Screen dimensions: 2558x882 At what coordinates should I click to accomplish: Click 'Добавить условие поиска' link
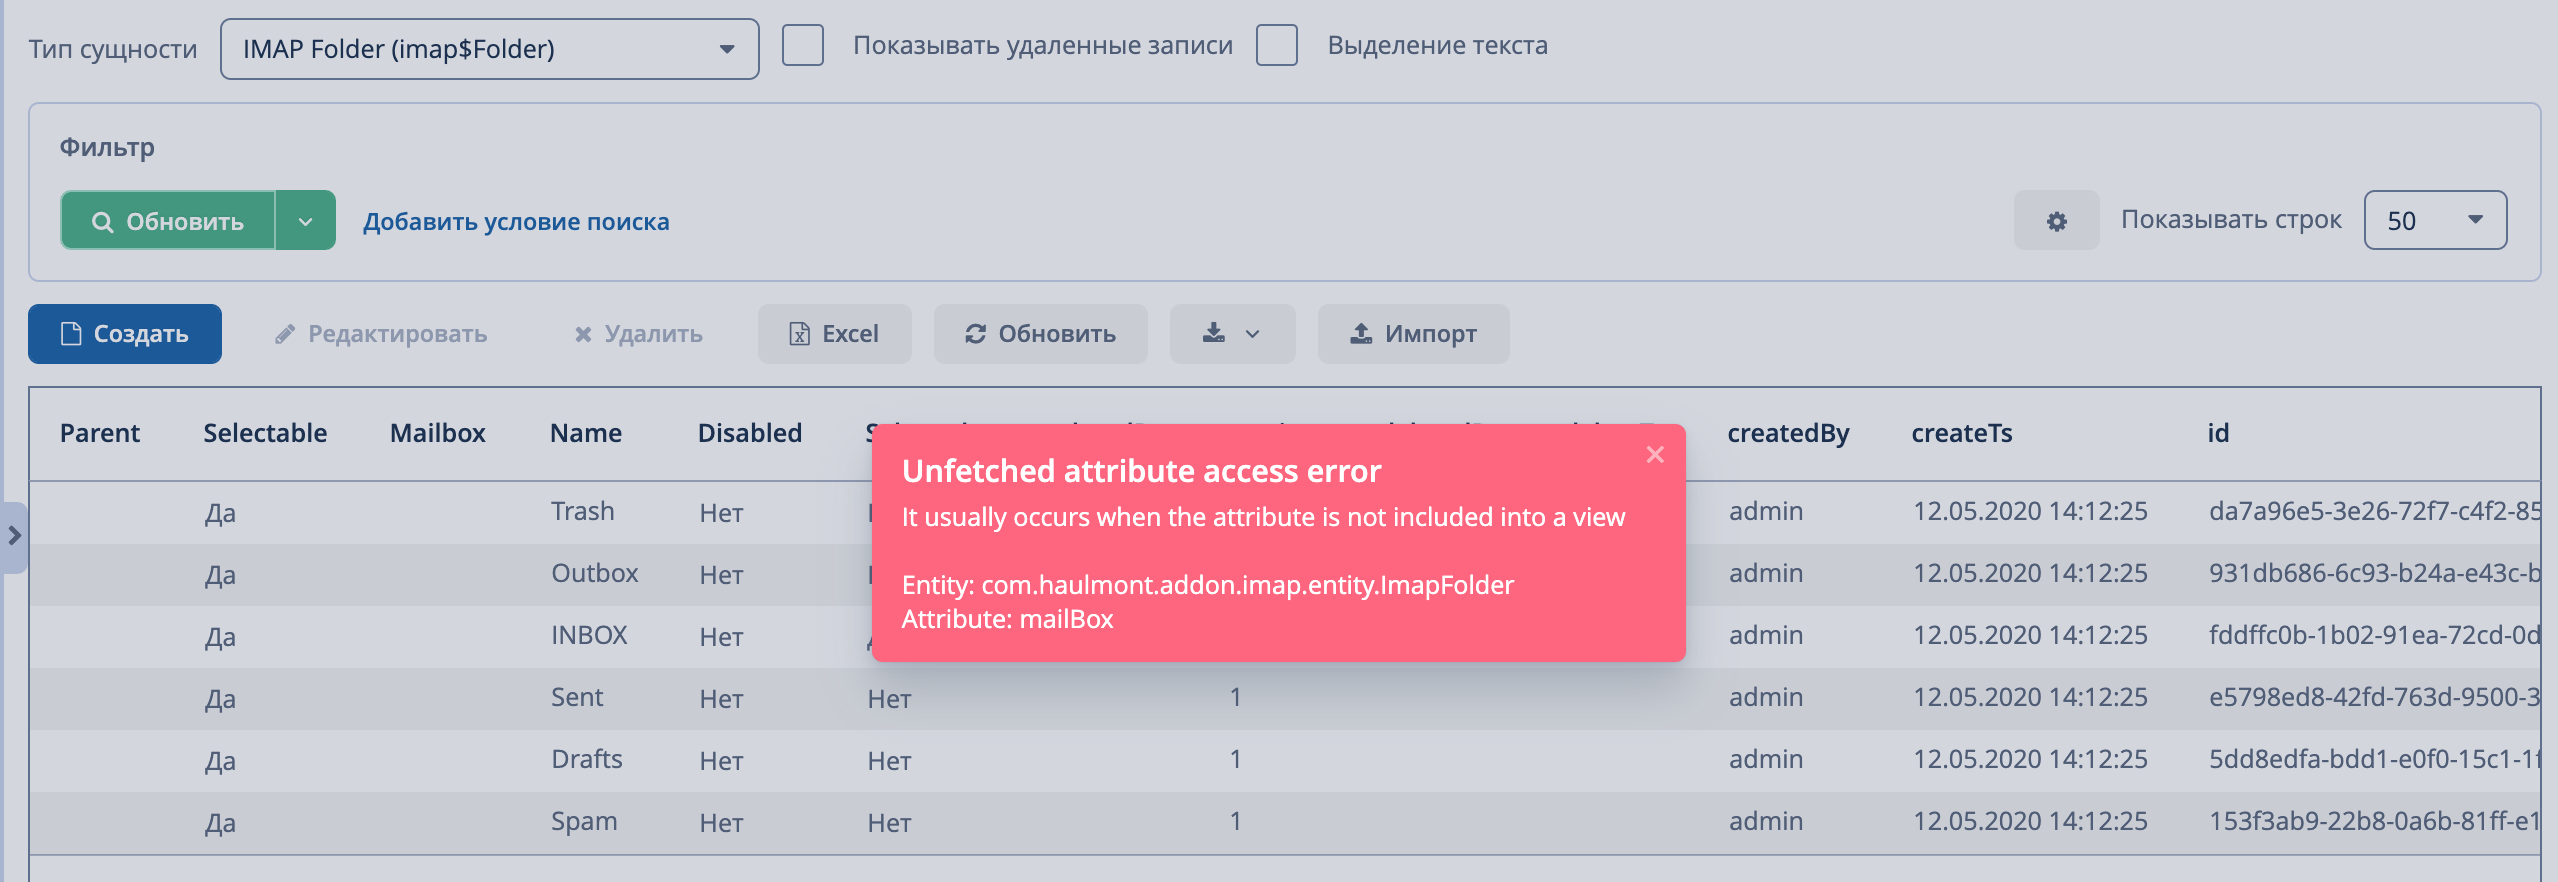coord(516,221)
